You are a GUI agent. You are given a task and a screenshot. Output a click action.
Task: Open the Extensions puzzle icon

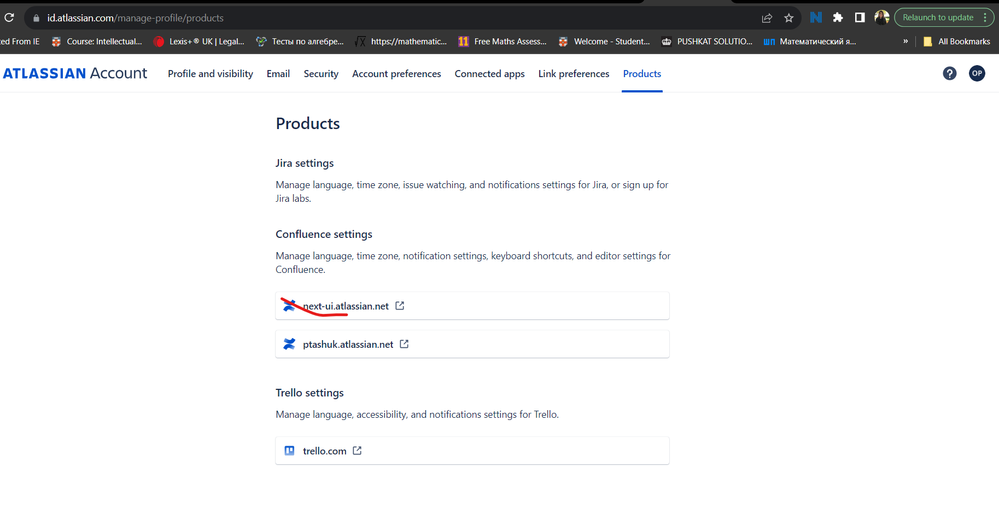tap(838, 18)
